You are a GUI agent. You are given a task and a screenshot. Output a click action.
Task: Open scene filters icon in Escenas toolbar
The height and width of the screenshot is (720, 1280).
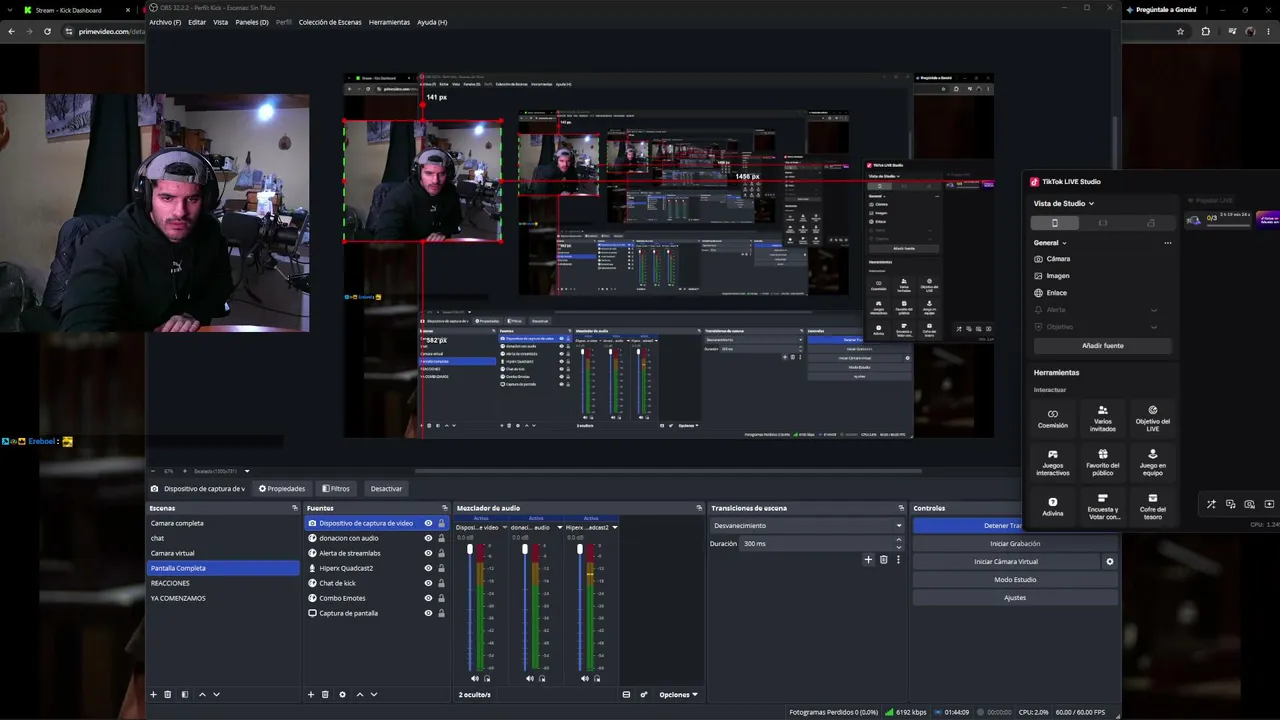184,694
